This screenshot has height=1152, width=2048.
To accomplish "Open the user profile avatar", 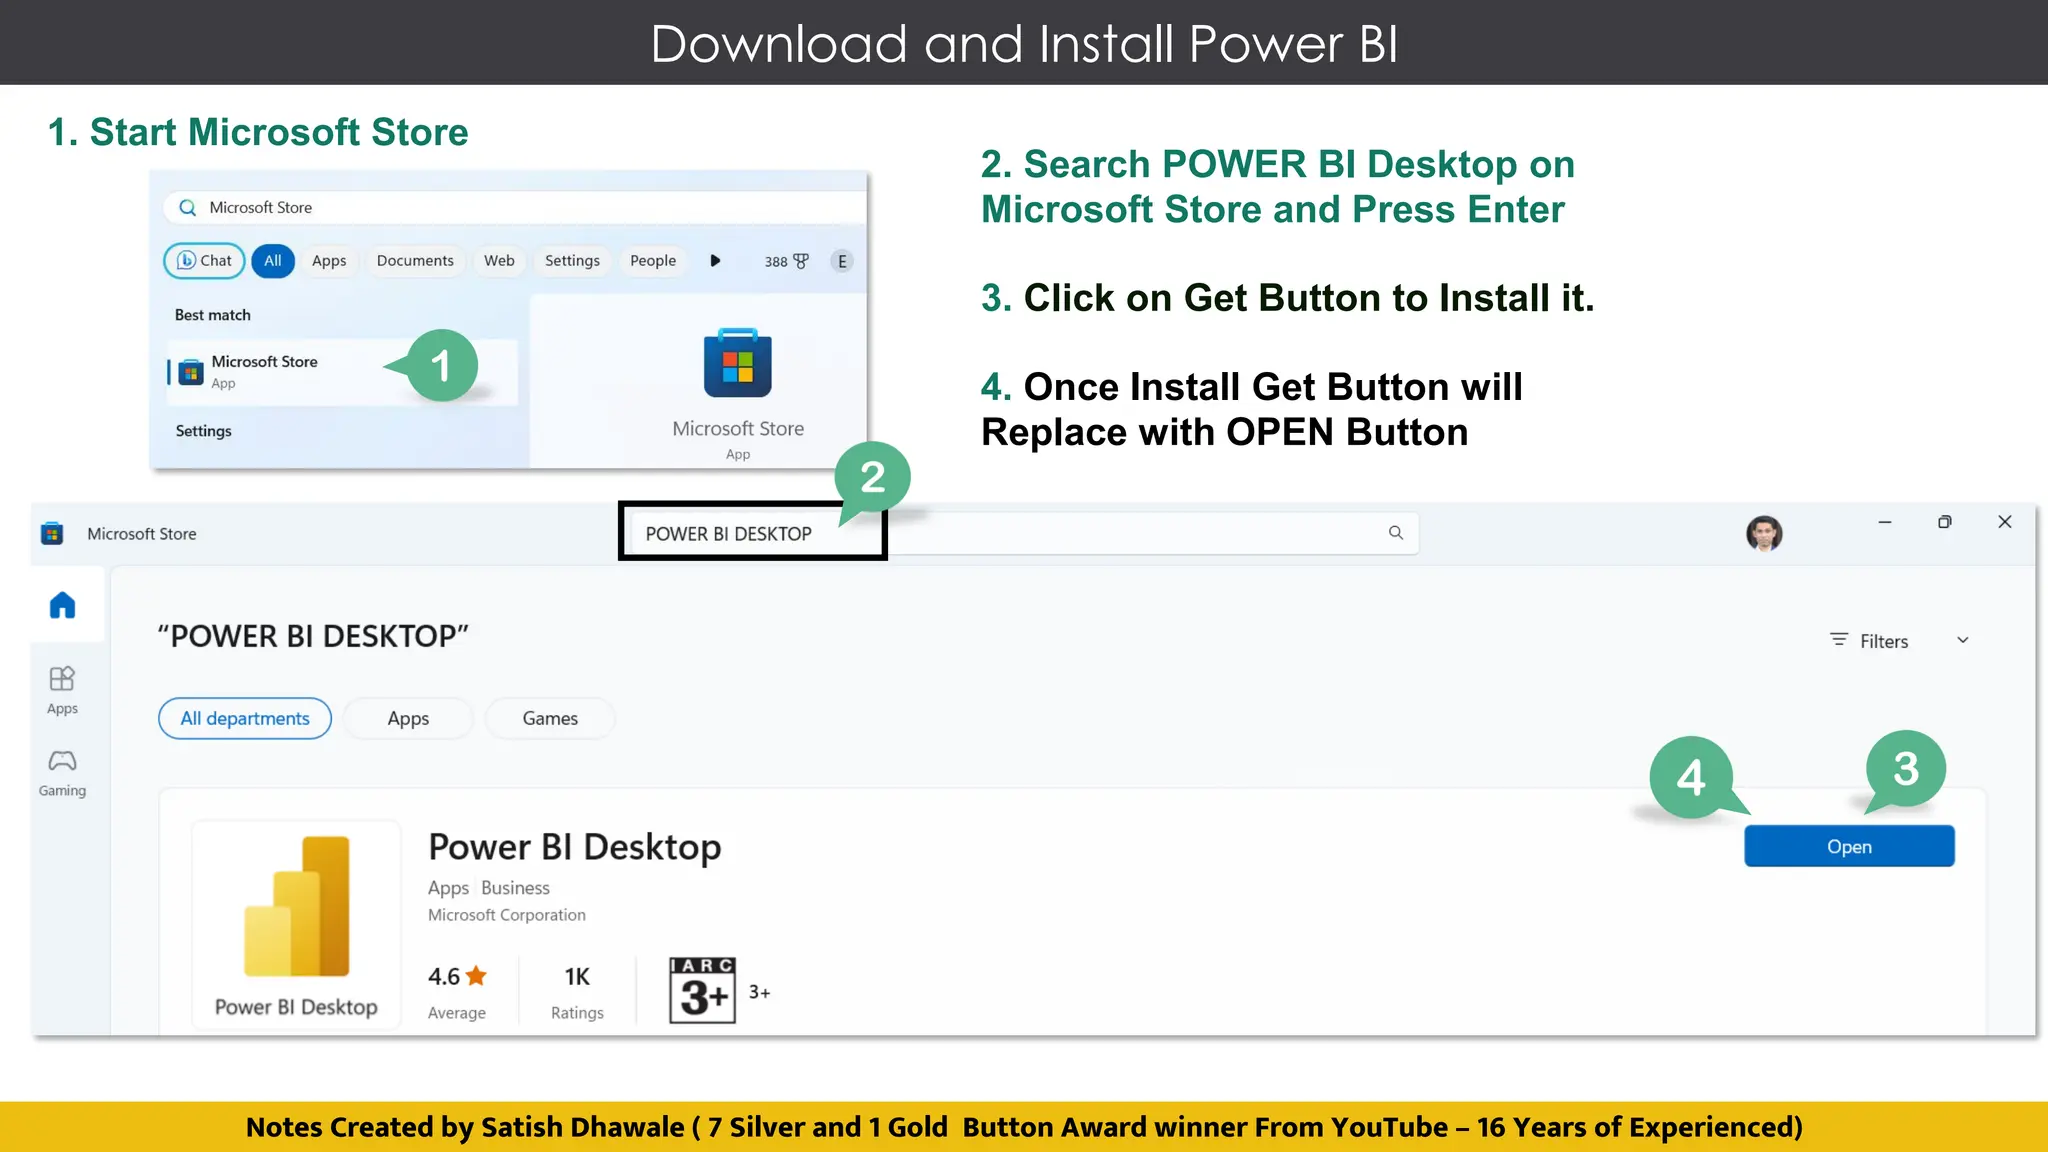I will pos(1764,533).
